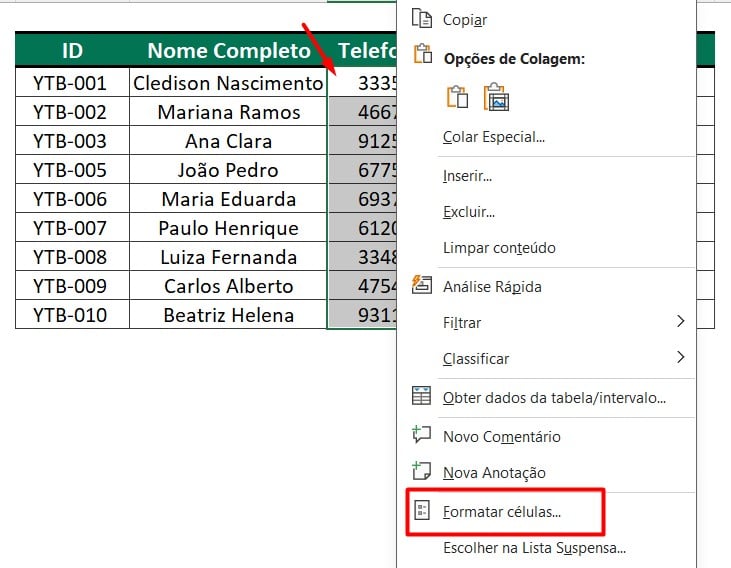Viewport: 731px width, 568px height.
Task: Add a Novo Comentário via menu
Action: (545, 437)
